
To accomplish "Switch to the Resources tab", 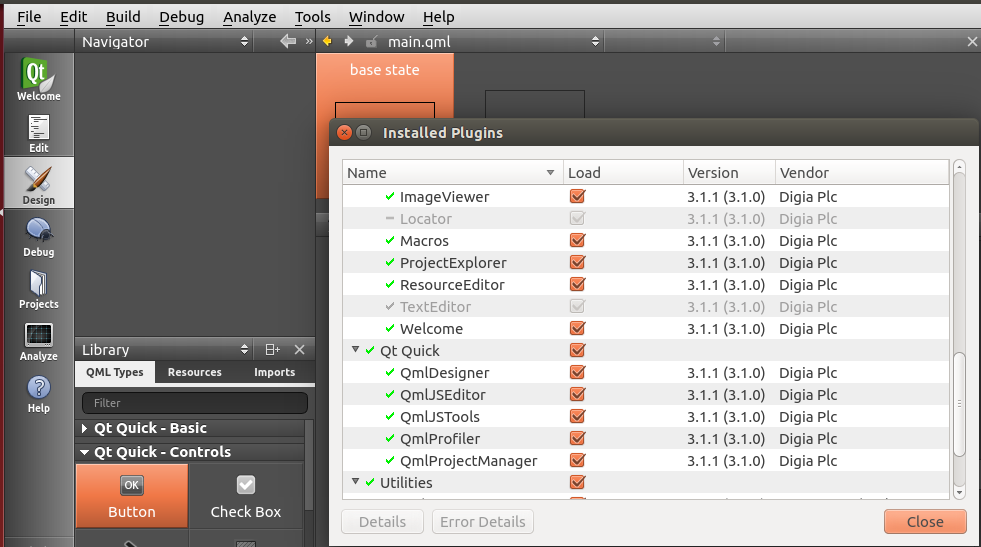I will click(194, 372).
